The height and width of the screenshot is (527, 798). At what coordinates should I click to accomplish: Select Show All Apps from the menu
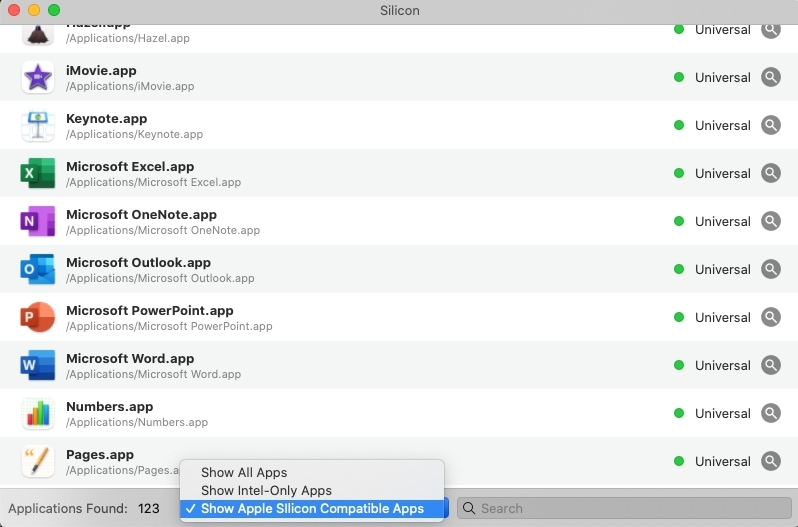(244, 472)
